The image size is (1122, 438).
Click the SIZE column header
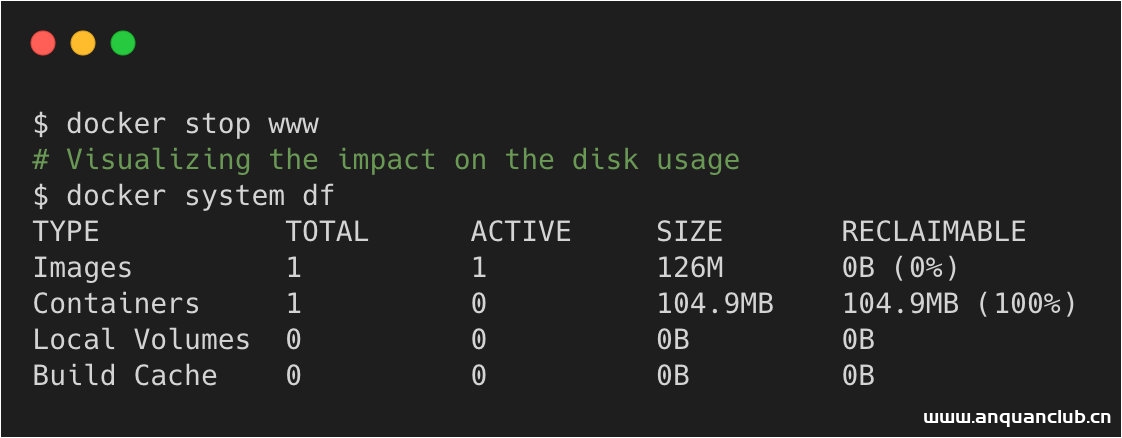click(689, 232)
